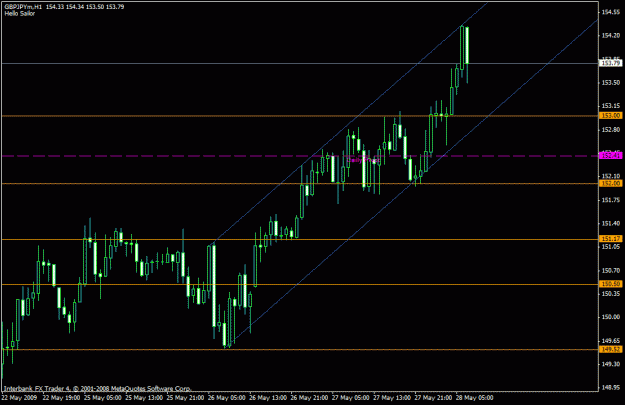The image size is (625, 405).
Task: Click the 150.35 price axis value
Action: pyautogui.click(x=611, y=294)
